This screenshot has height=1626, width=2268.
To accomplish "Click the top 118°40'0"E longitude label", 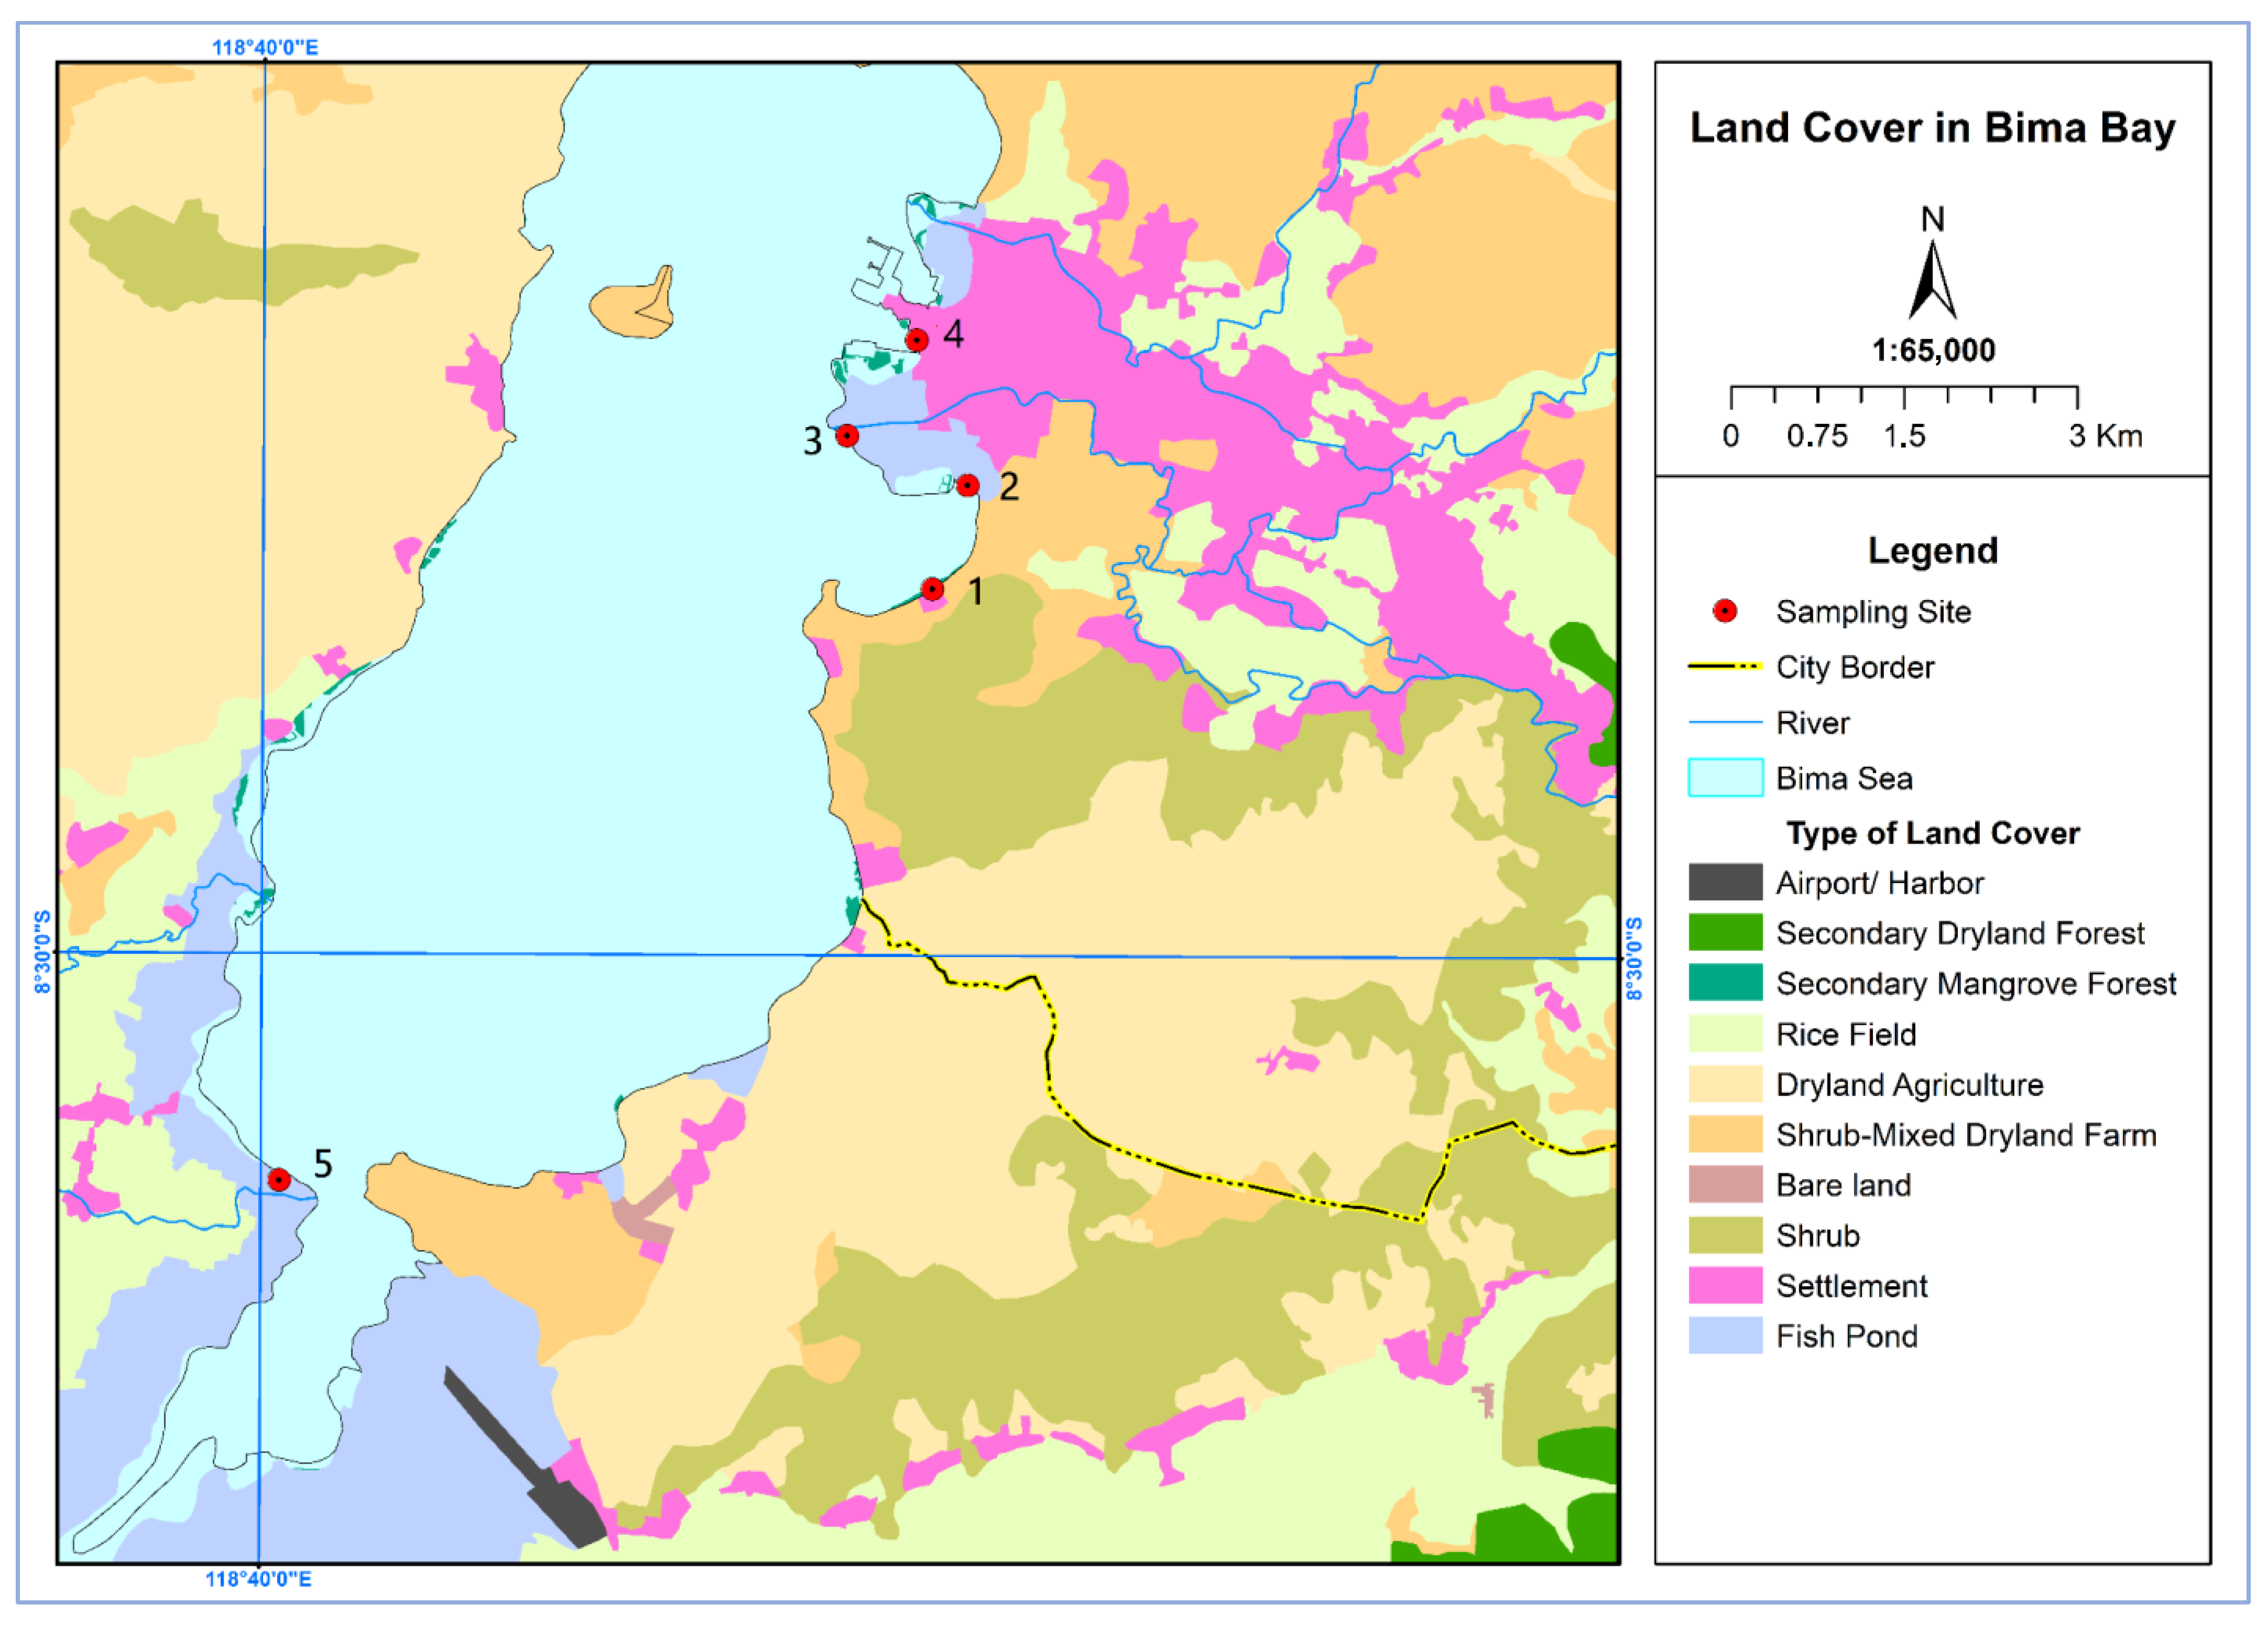I will pos(265,47).
